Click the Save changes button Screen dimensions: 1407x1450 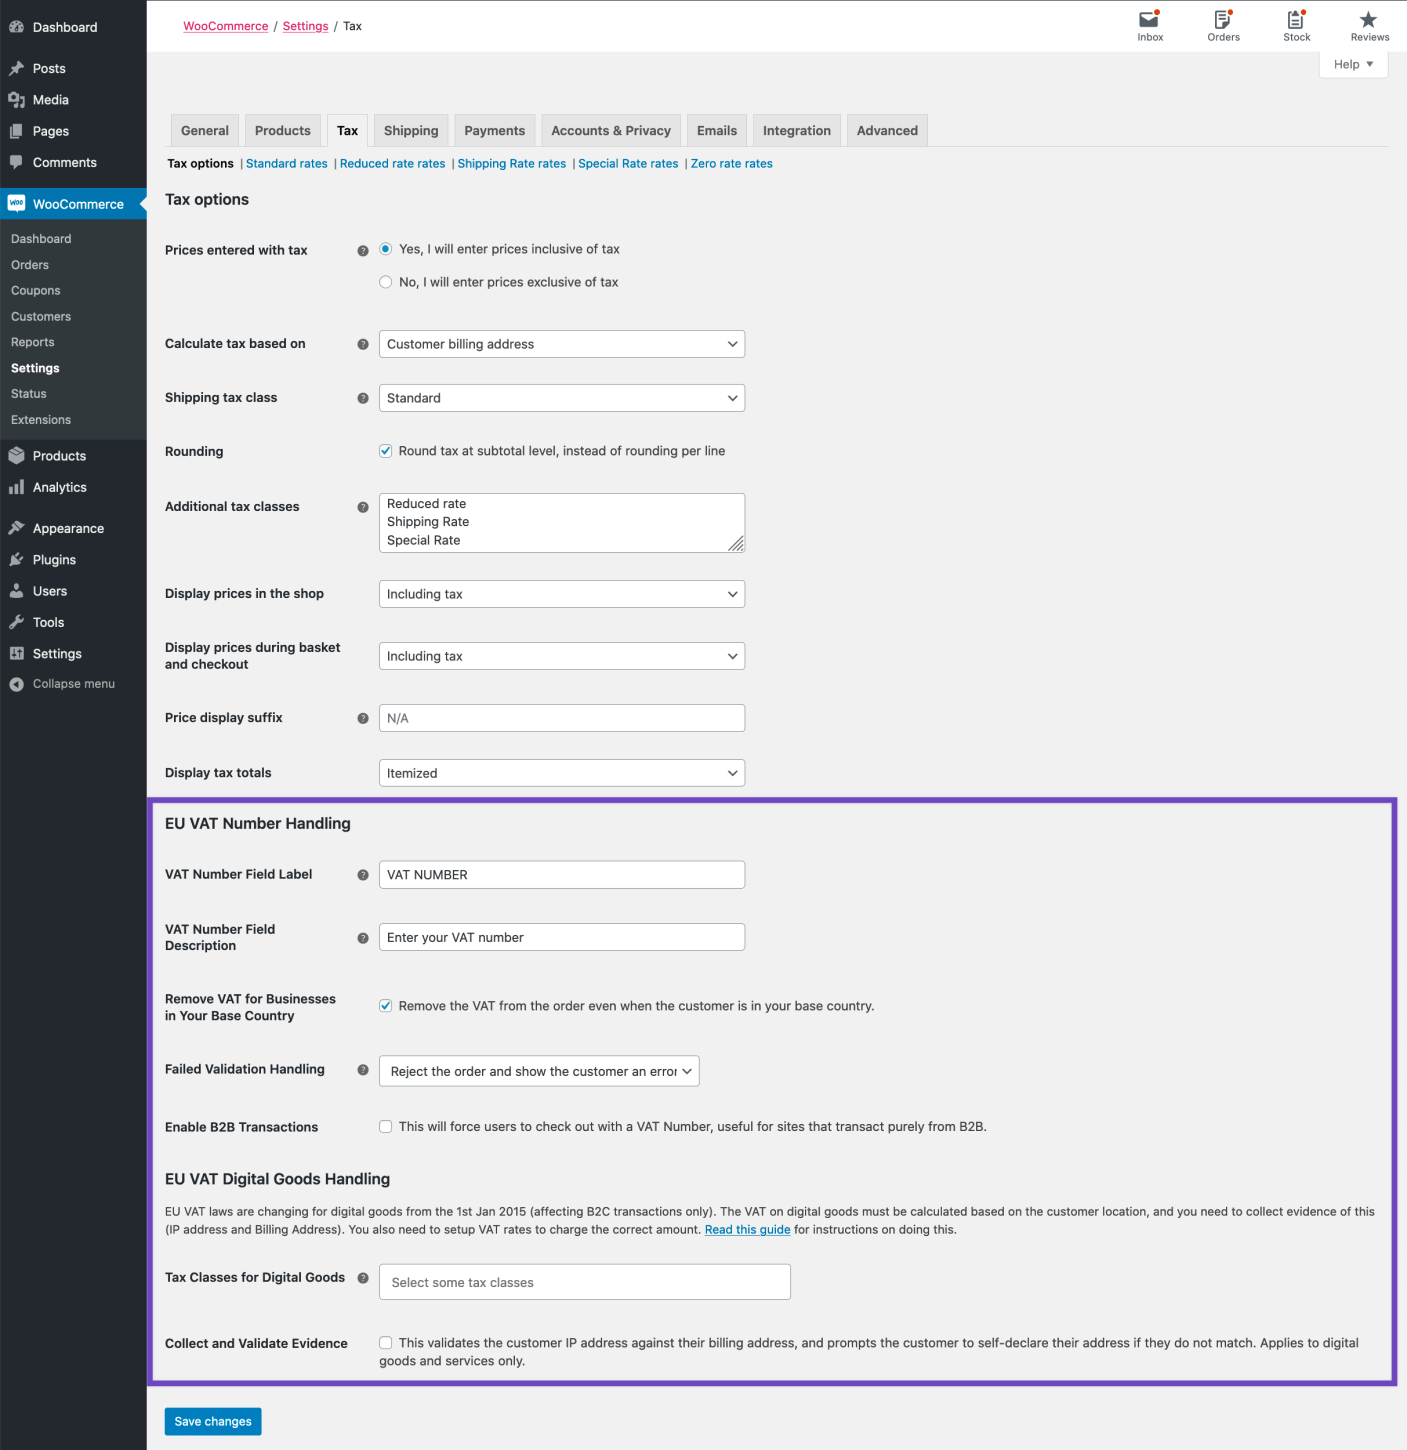tap(212, 1421)
